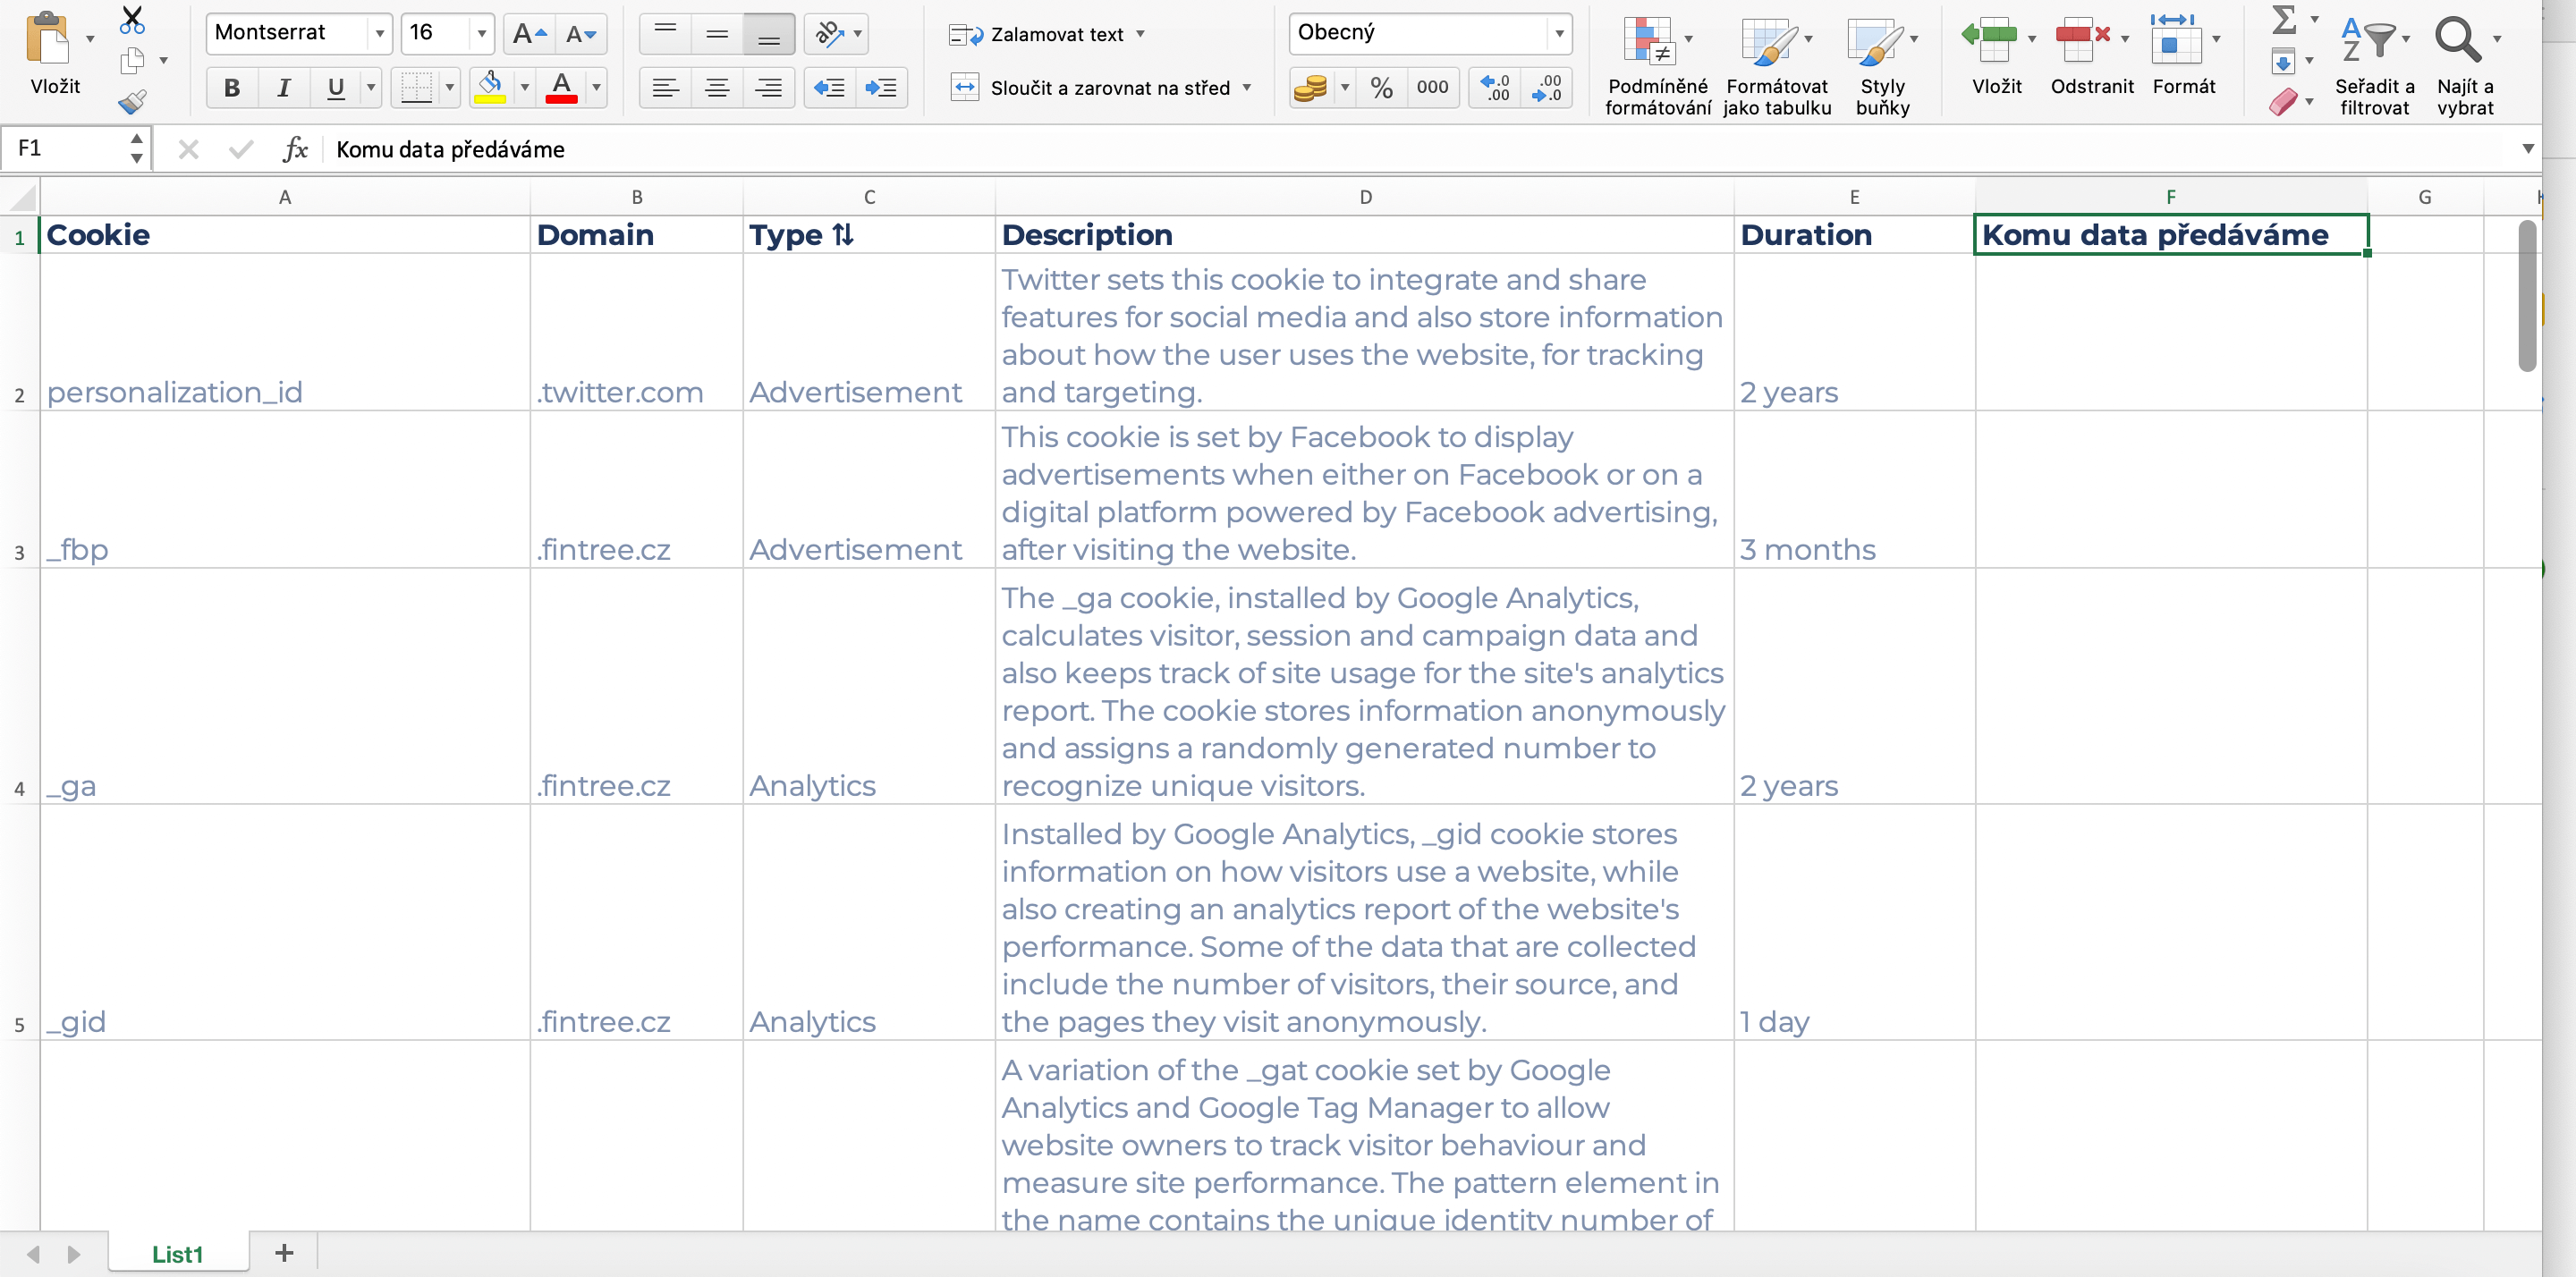Align text right
Viewport: 2576px width, 1277px height.
tap(769, 88)
